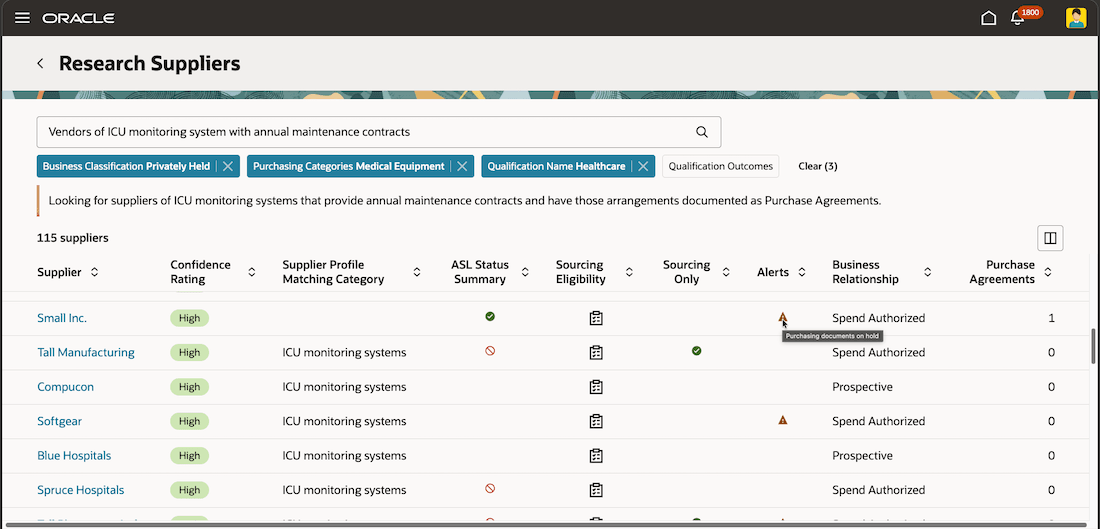Open Sourcing Eligibility icon for Softgear
Screen dimensions: 1100x529
pyautogui.click(x=596, y=421)
